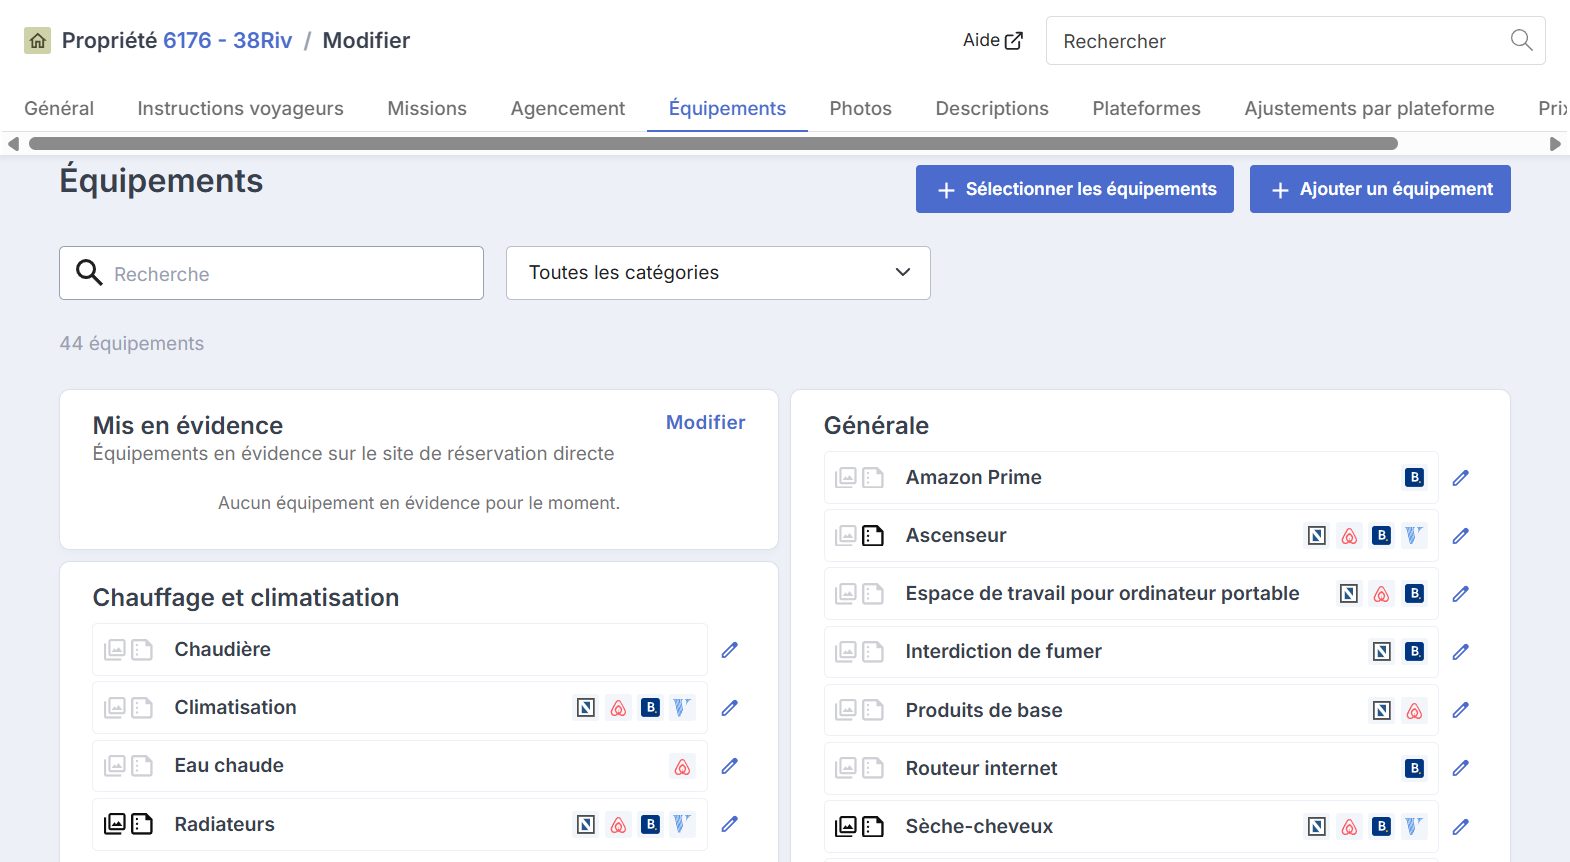The width and height of the screenshot is (1570, 862).
Task: Click the Modifier link in Mis en évidence
Action: [706, 422]
